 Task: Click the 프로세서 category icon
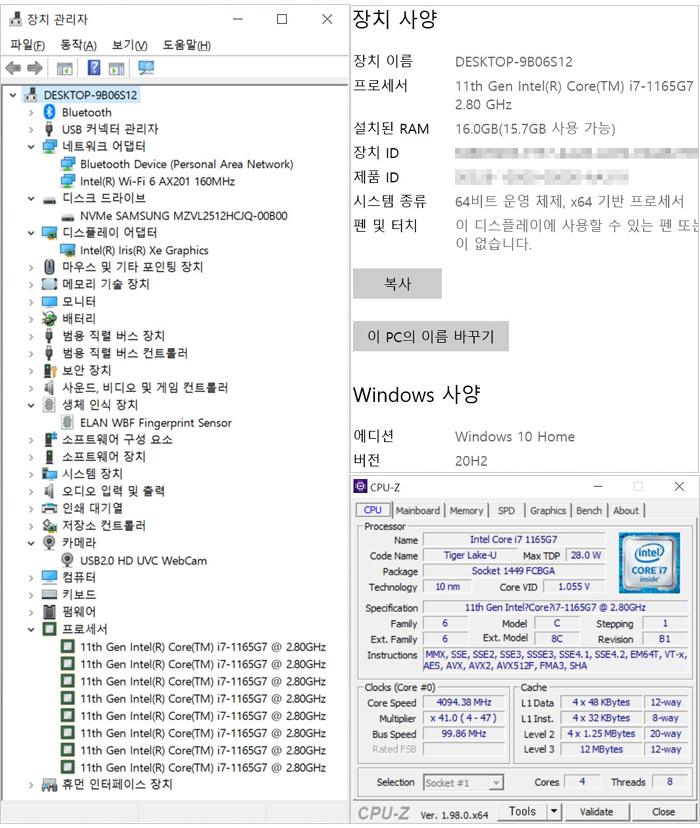pos(49,629)
